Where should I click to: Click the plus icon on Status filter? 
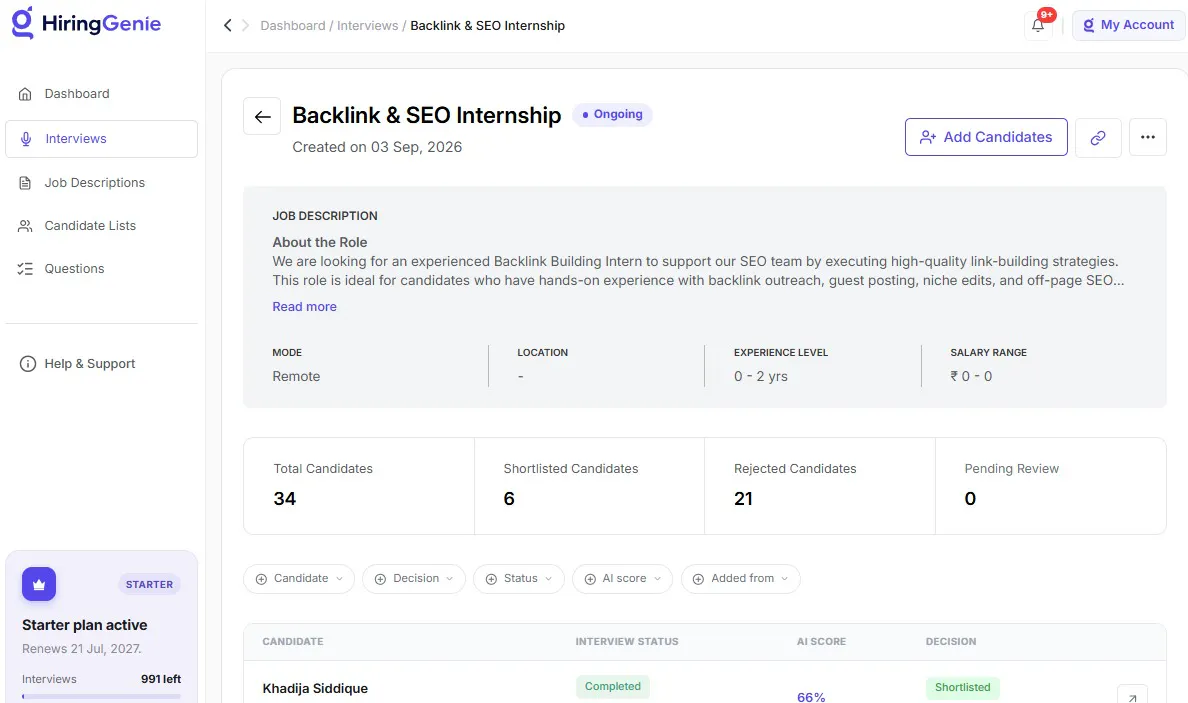click(491, 579)
